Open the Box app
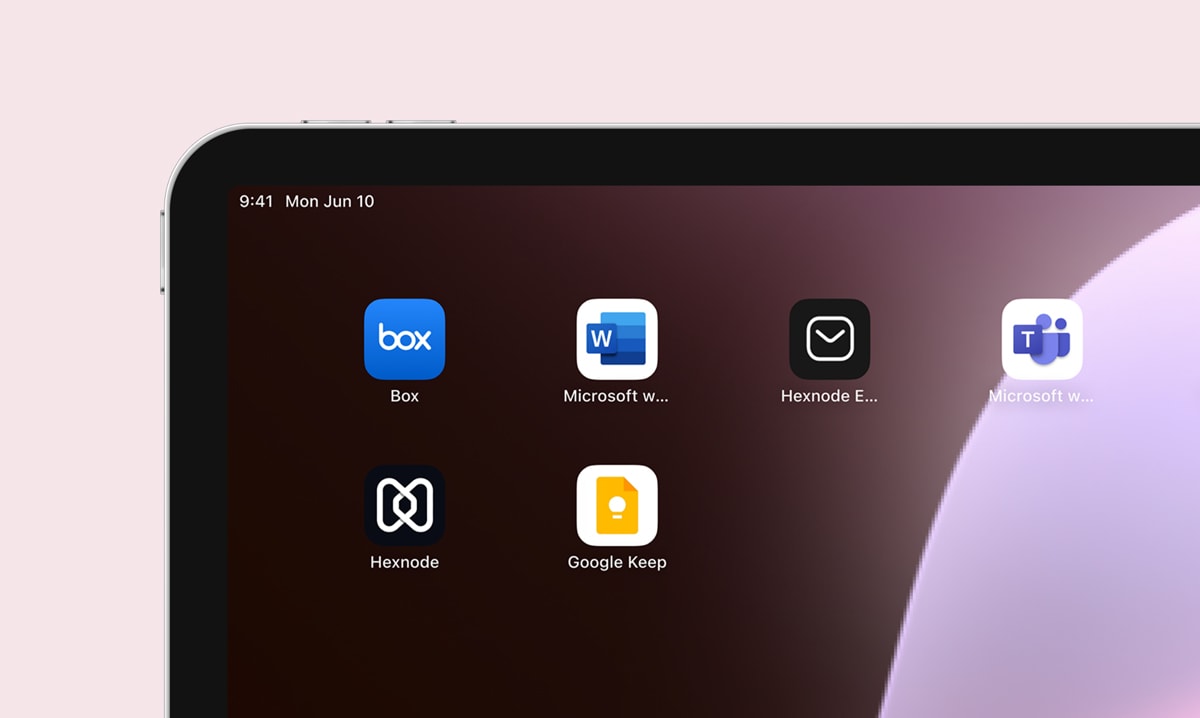Image resolution: width=1200 pixels, height=718 pixels. click(404, 339)
